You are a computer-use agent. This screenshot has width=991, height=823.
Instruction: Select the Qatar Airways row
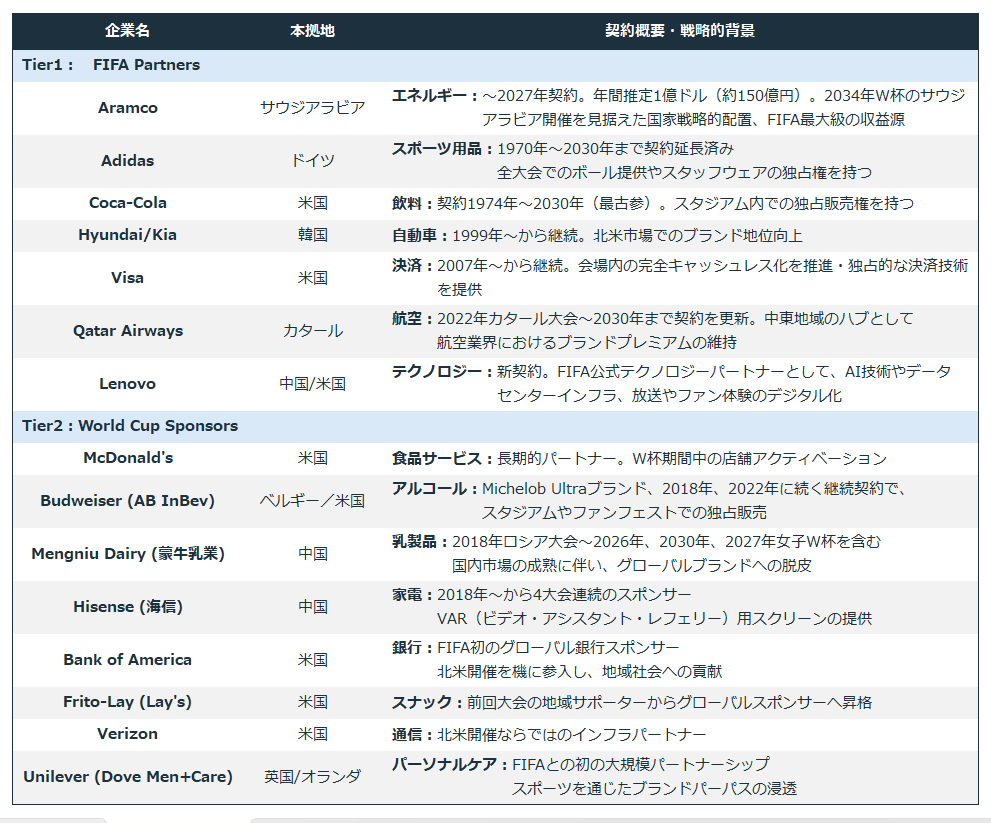pos(126,331)
